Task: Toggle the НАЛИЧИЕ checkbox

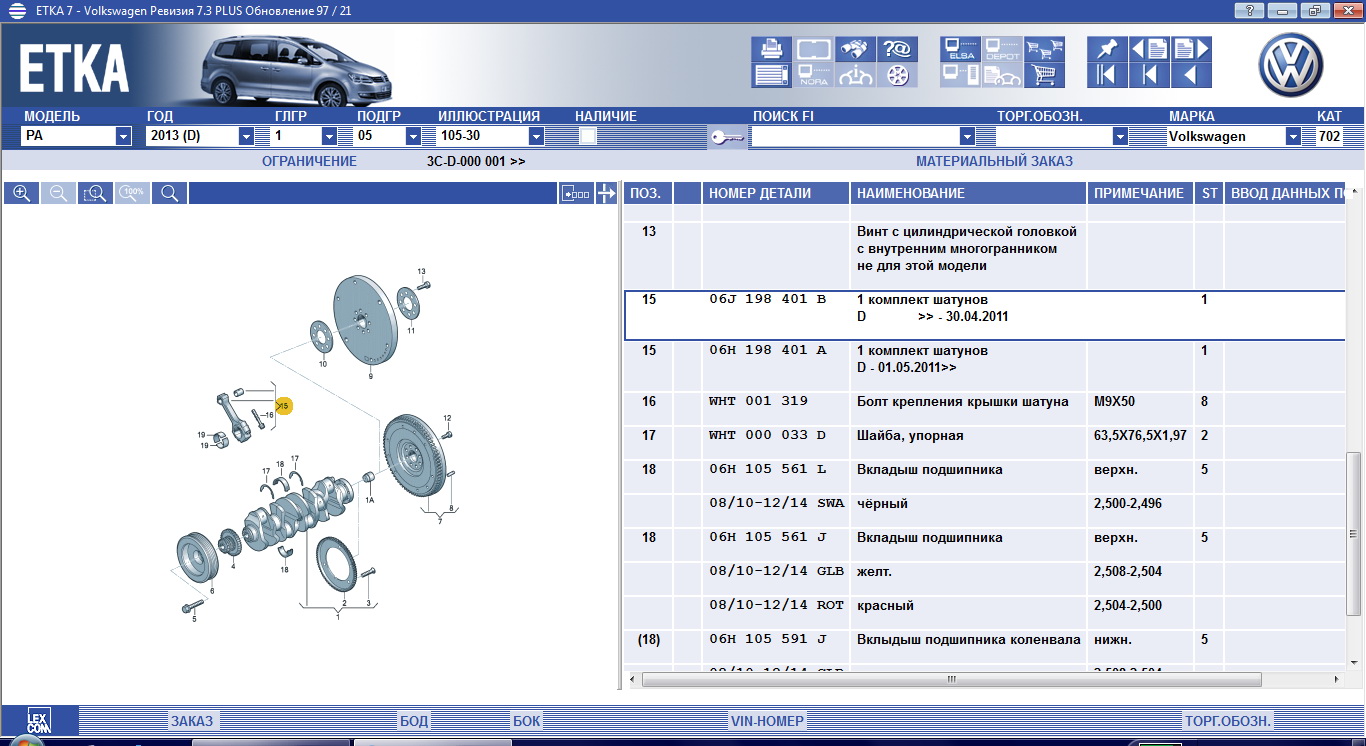Action: [x=588, y=136]
